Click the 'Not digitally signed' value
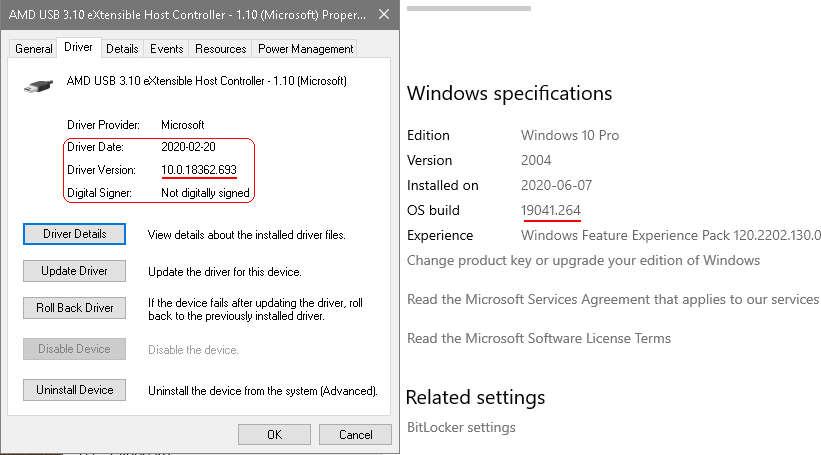Image resolution: width=821 pixels, height=455 pixels. pos(205,193)
